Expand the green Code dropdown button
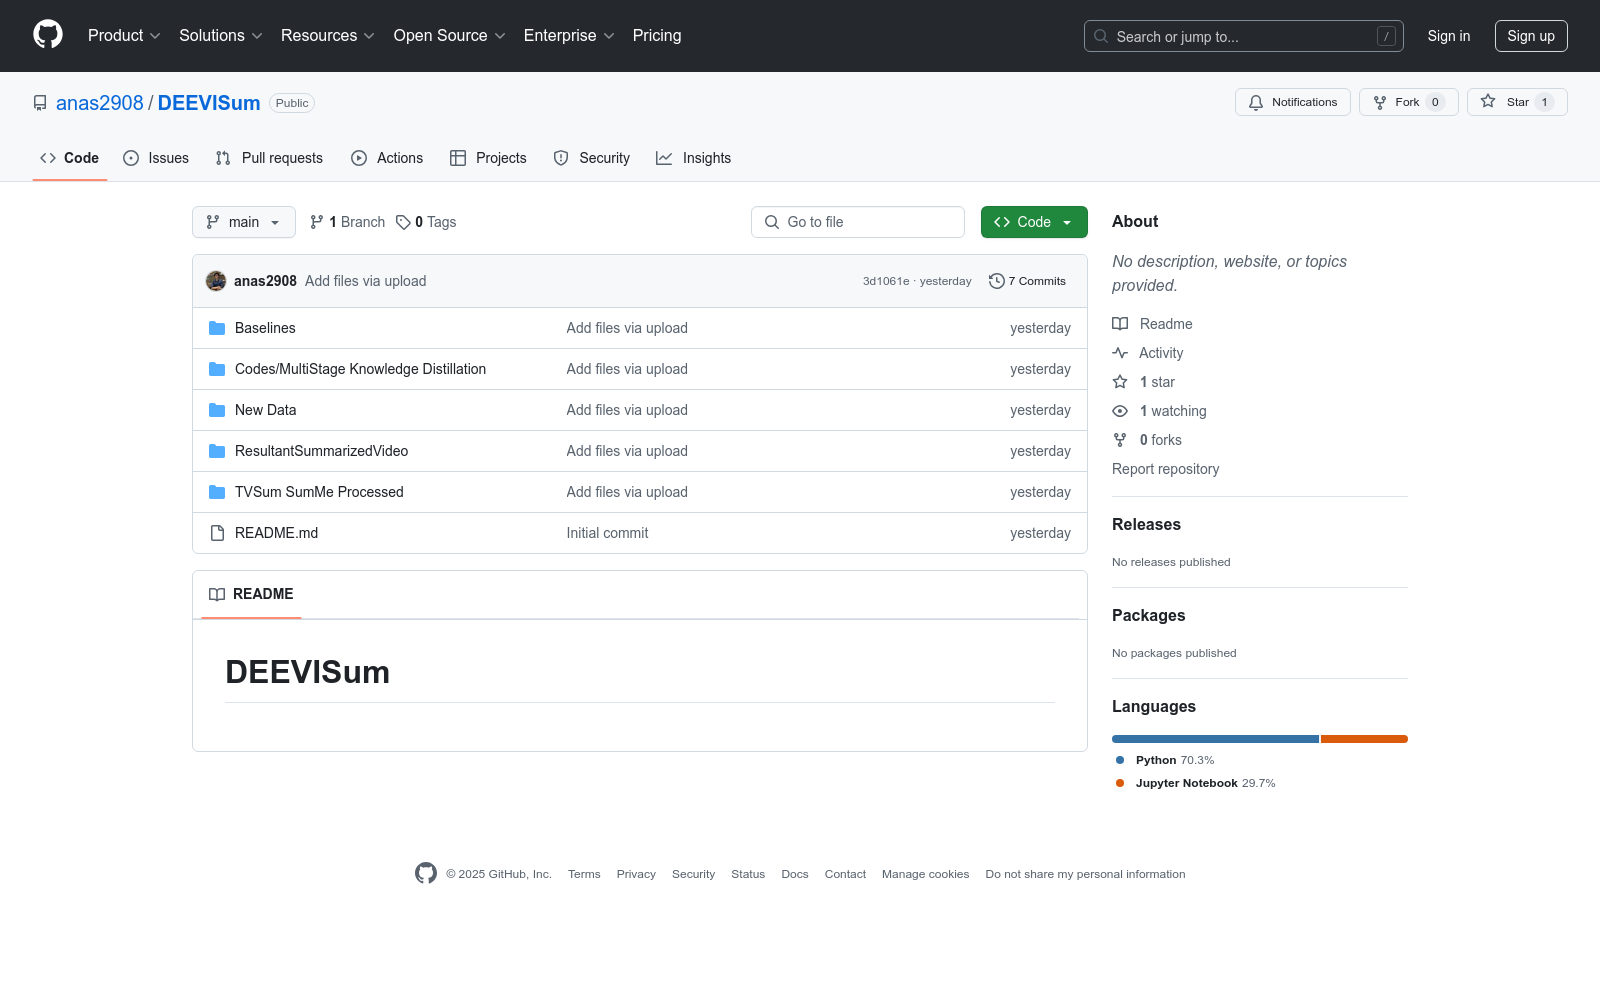Image resolution: width=1600 pixels, height=1000 pixels. click(x=1033, y=222)
